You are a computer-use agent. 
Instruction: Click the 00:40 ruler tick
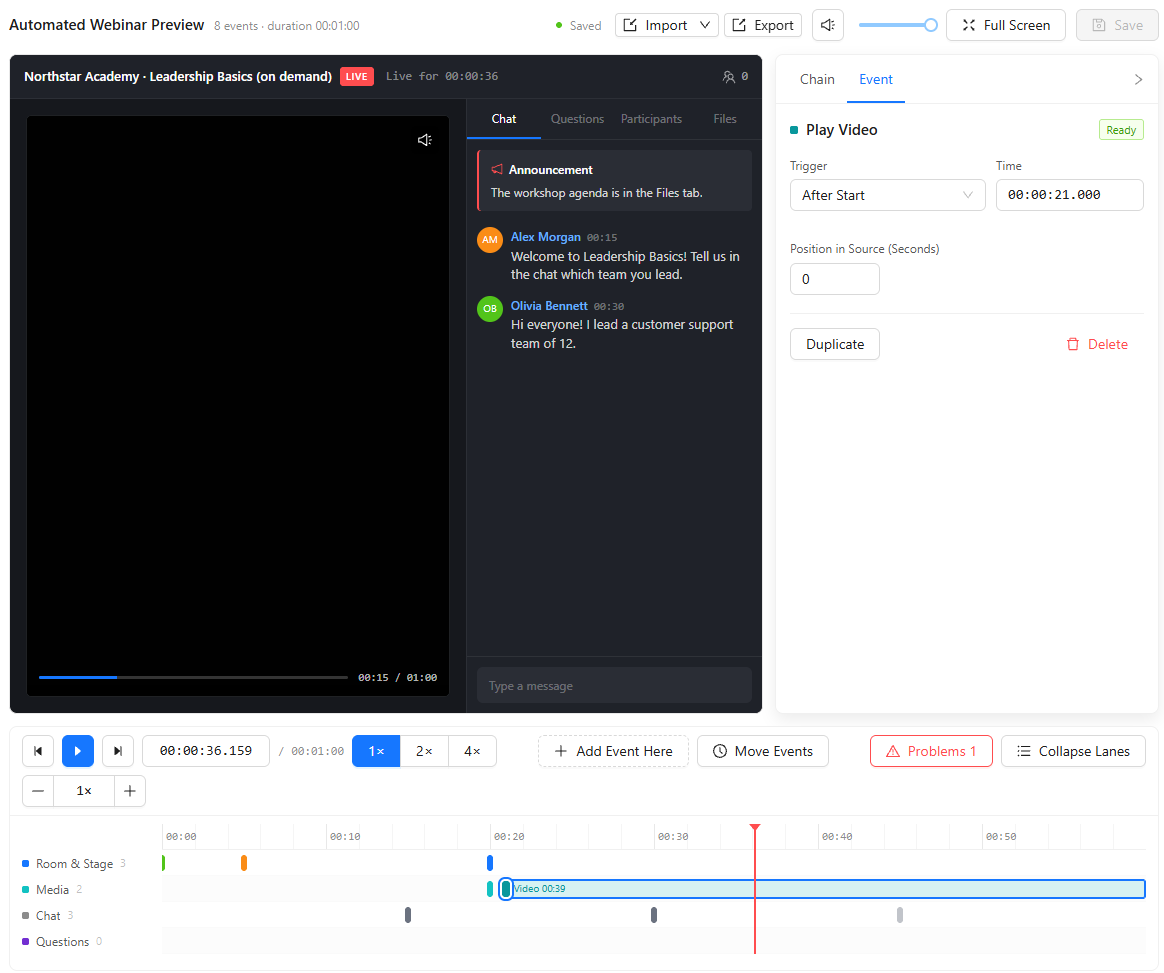pos(836,836)
